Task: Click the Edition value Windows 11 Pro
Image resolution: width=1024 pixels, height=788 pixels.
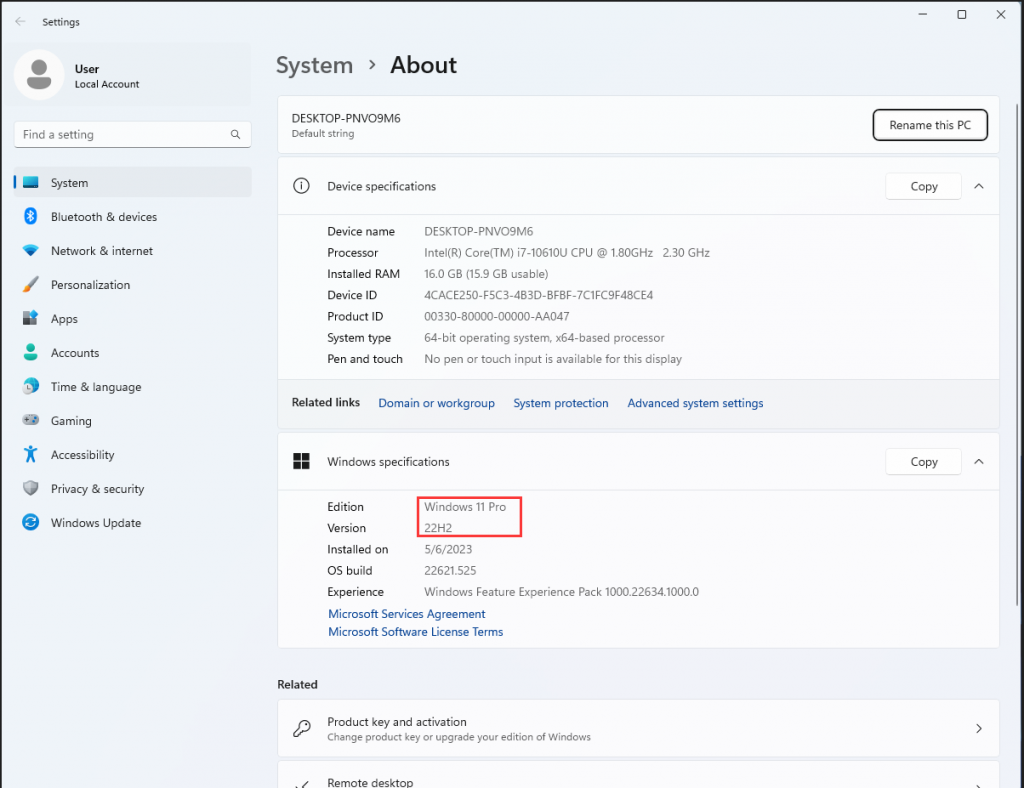Action: 465,507
